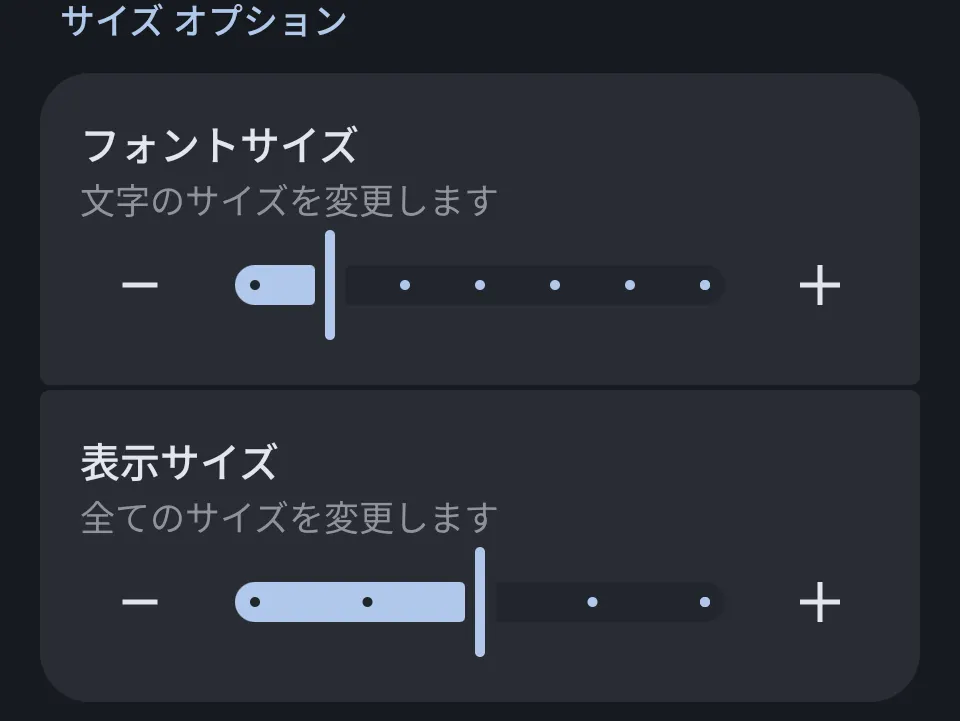Click the 表示サイズ slider handle

pyautogui.click(x=480, y=602)
